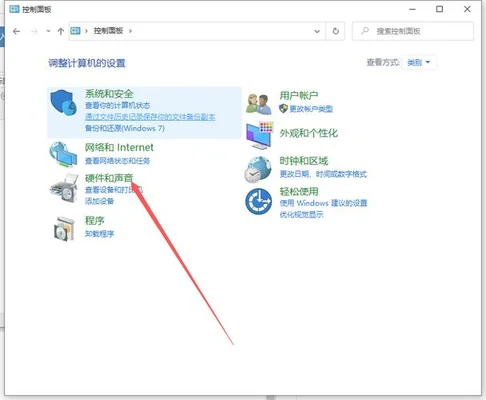Click the Control Panel icon in the title bar
The width and height of the screenshot is (486, 400).
click(14, 9)
